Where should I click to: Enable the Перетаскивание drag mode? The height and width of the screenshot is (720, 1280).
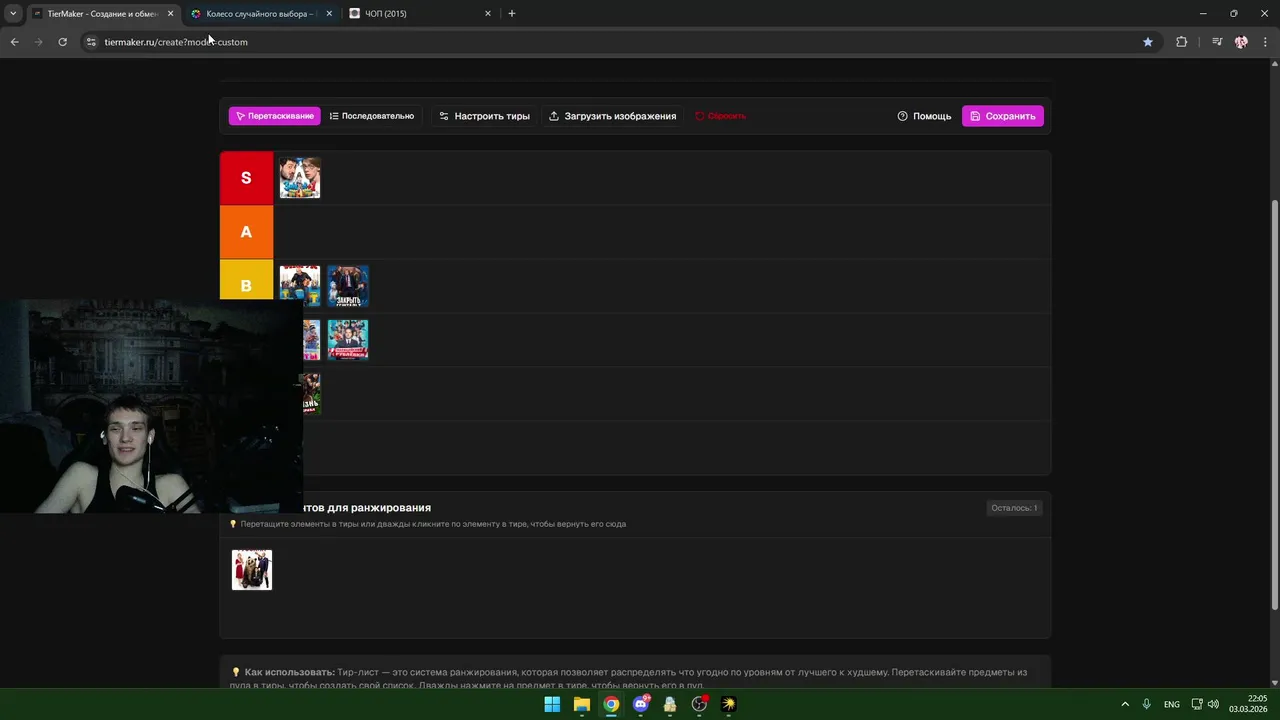coord(274,116)
